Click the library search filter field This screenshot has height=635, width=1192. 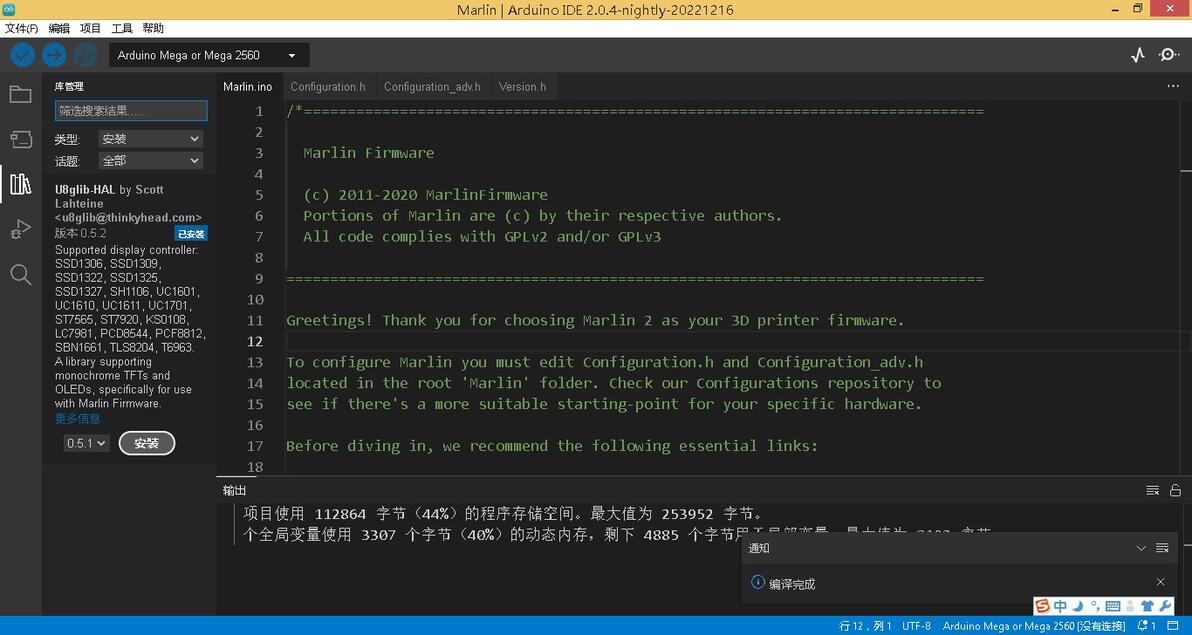(x=131, y=111)
